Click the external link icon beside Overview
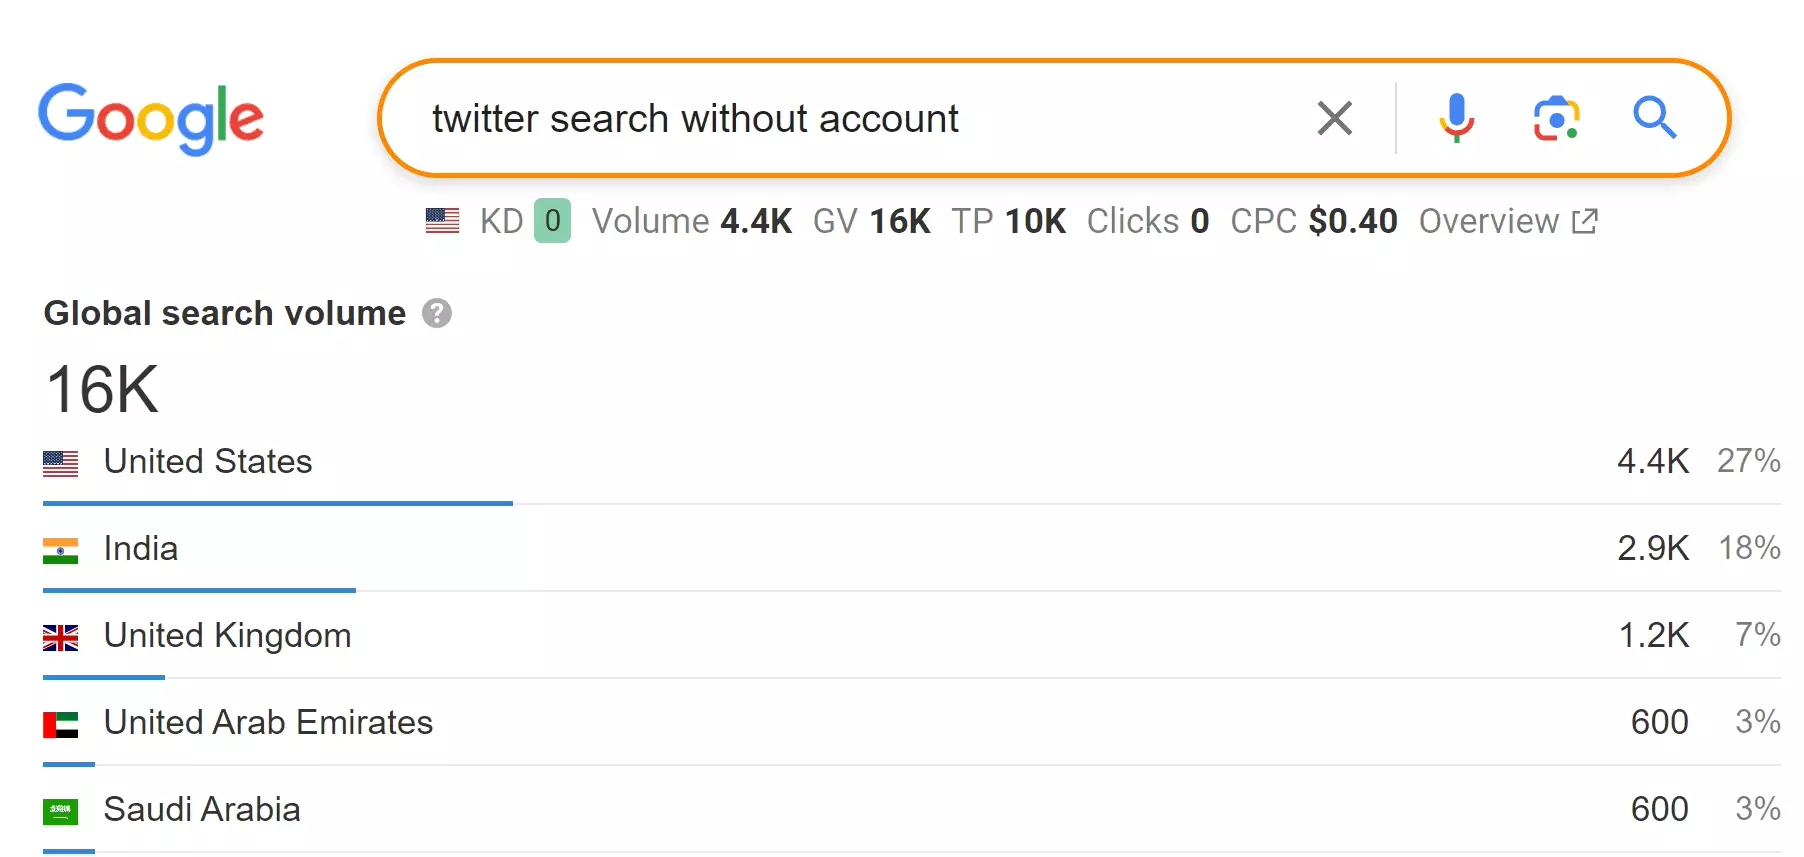Viewport: 1804px width, 857px height. tap(1584, 221)
